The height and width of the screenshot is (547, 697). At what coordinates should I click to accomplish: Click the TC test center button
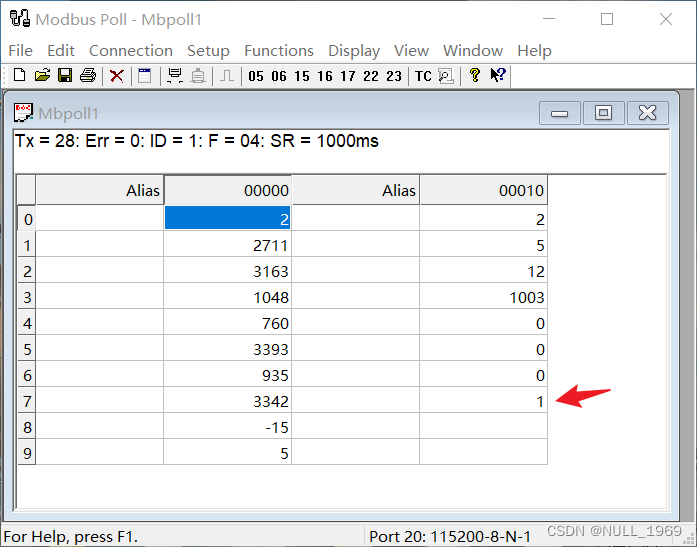(423, 76)
